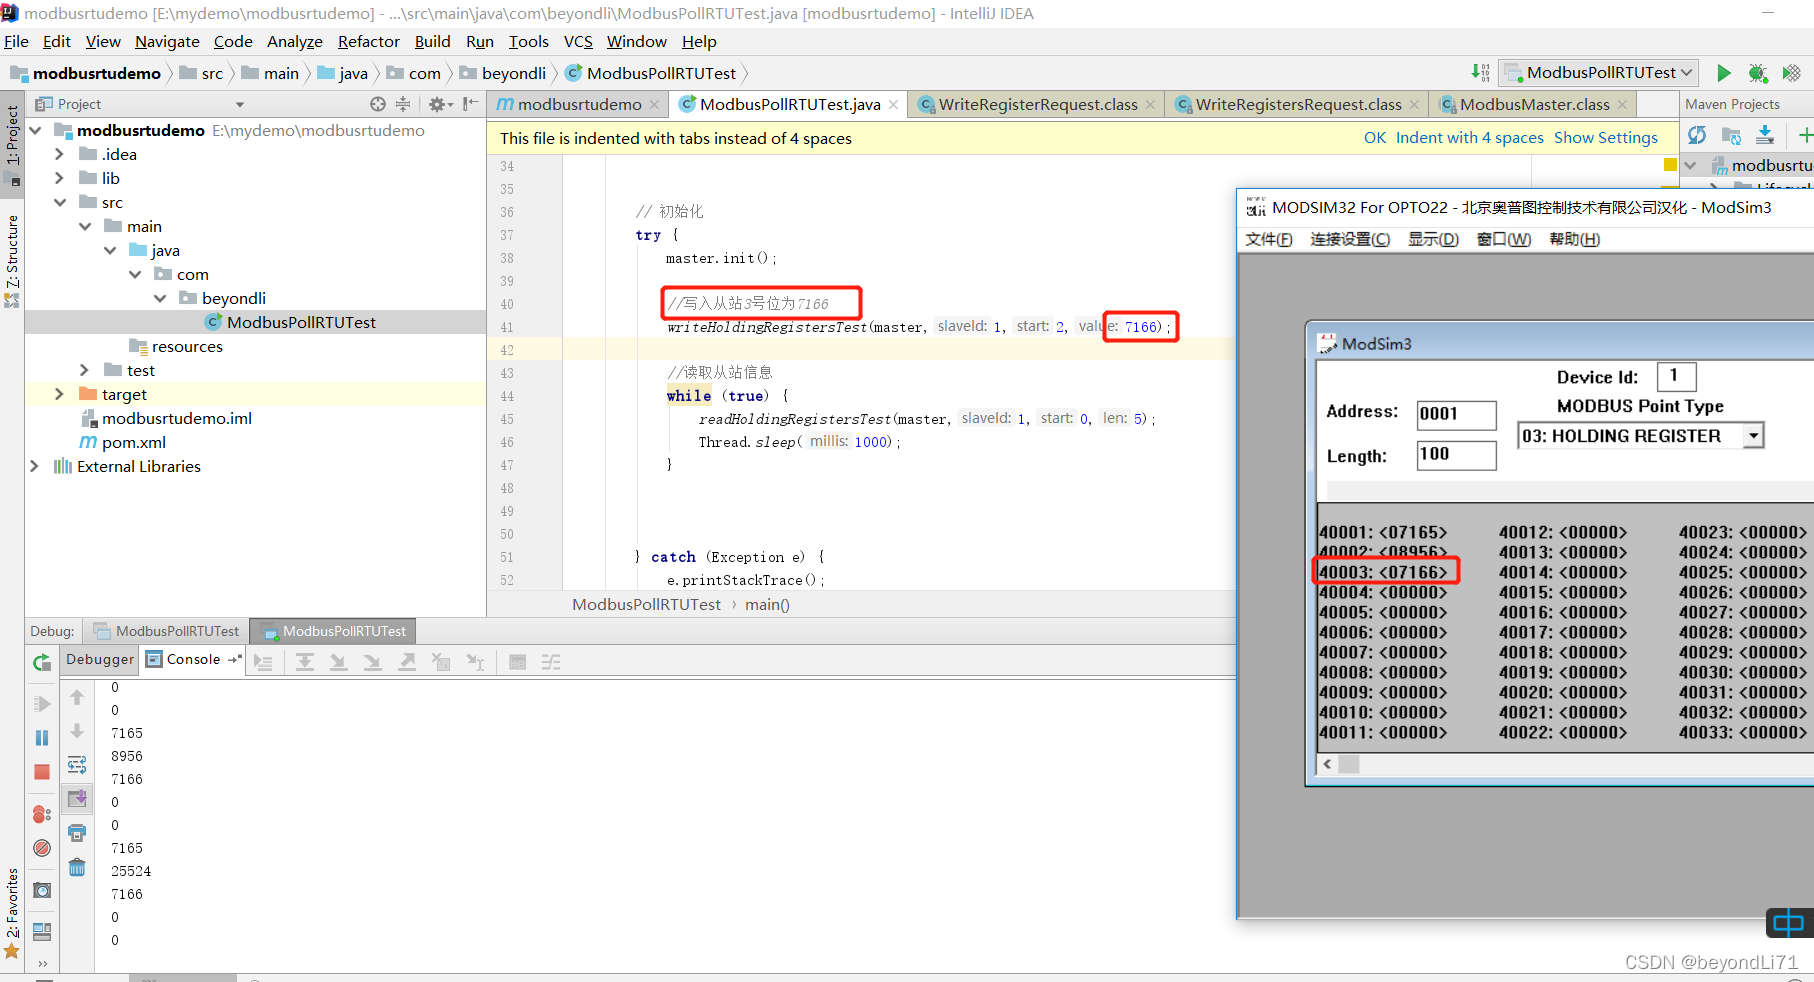Start debugging with the green bug icon
1814x982 pixels.
pos(1757,73)
